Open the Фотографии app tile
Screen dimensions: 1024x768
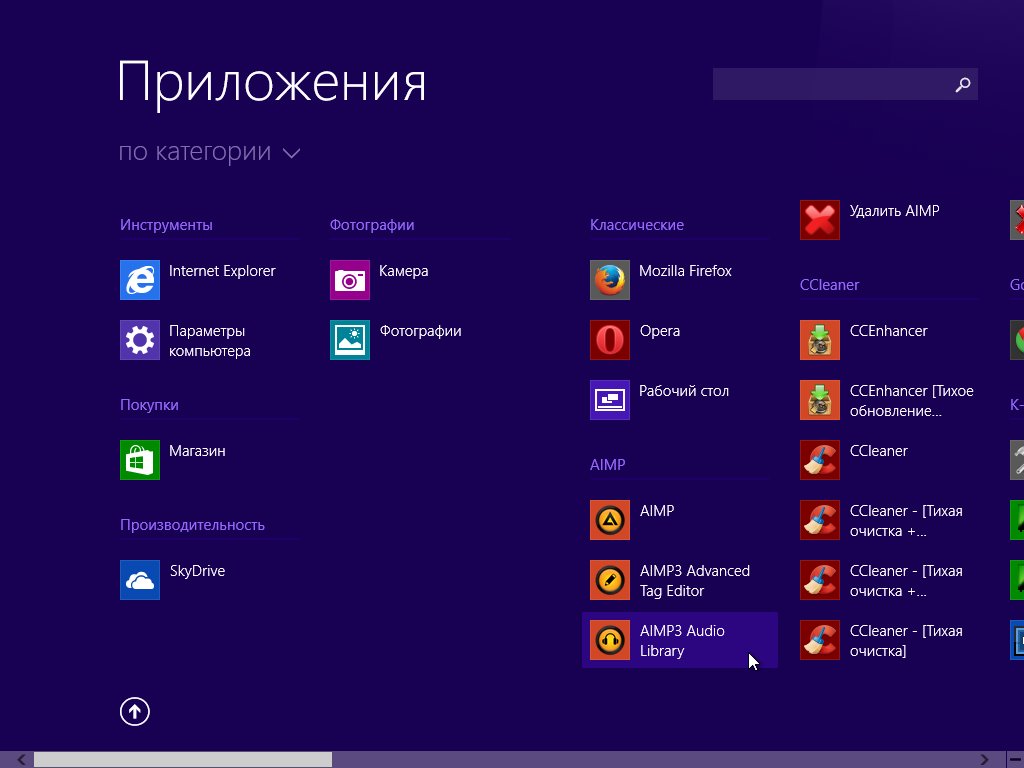click(350, 340)
